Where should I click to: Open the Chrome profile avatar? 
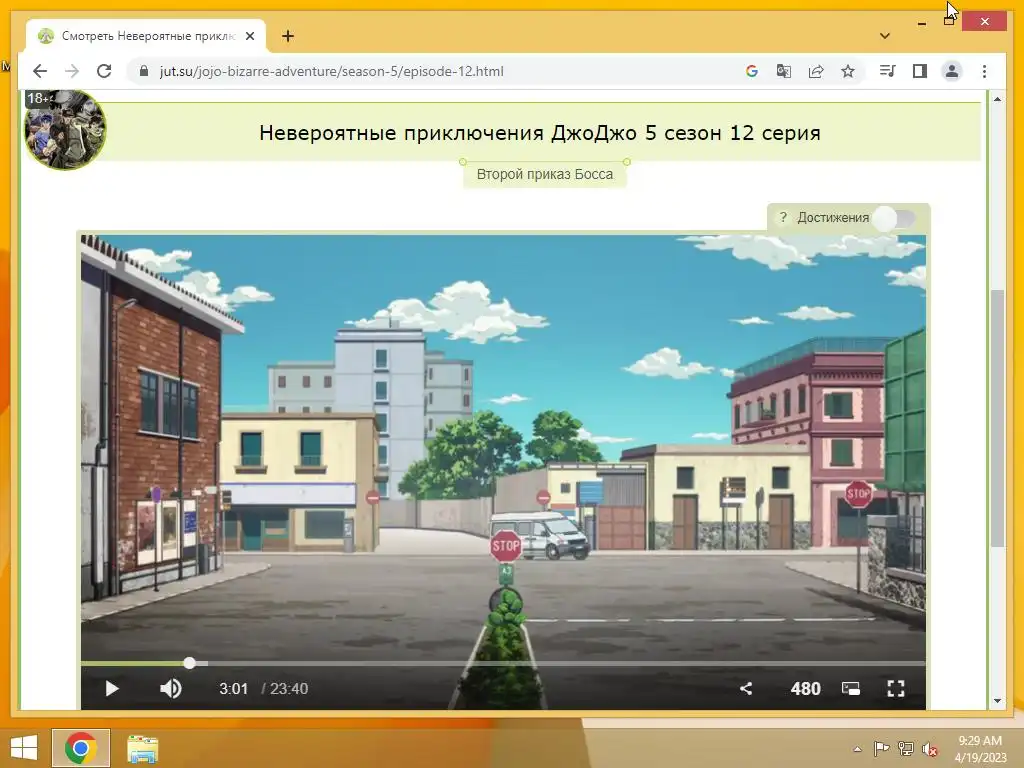coord(952,71)
